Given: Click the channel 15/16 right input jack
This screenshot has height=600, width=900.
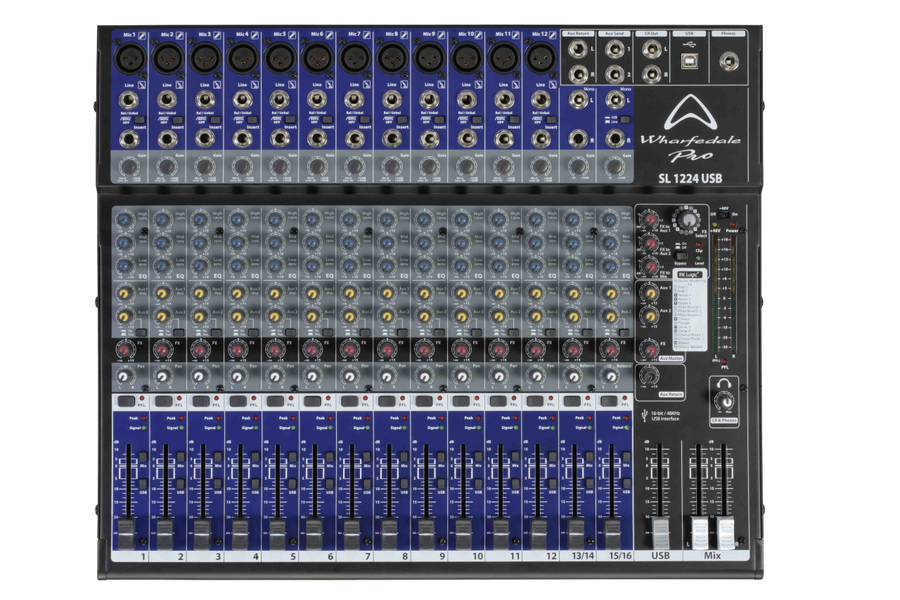Looking at the screenshot, I should pos(615,139).
